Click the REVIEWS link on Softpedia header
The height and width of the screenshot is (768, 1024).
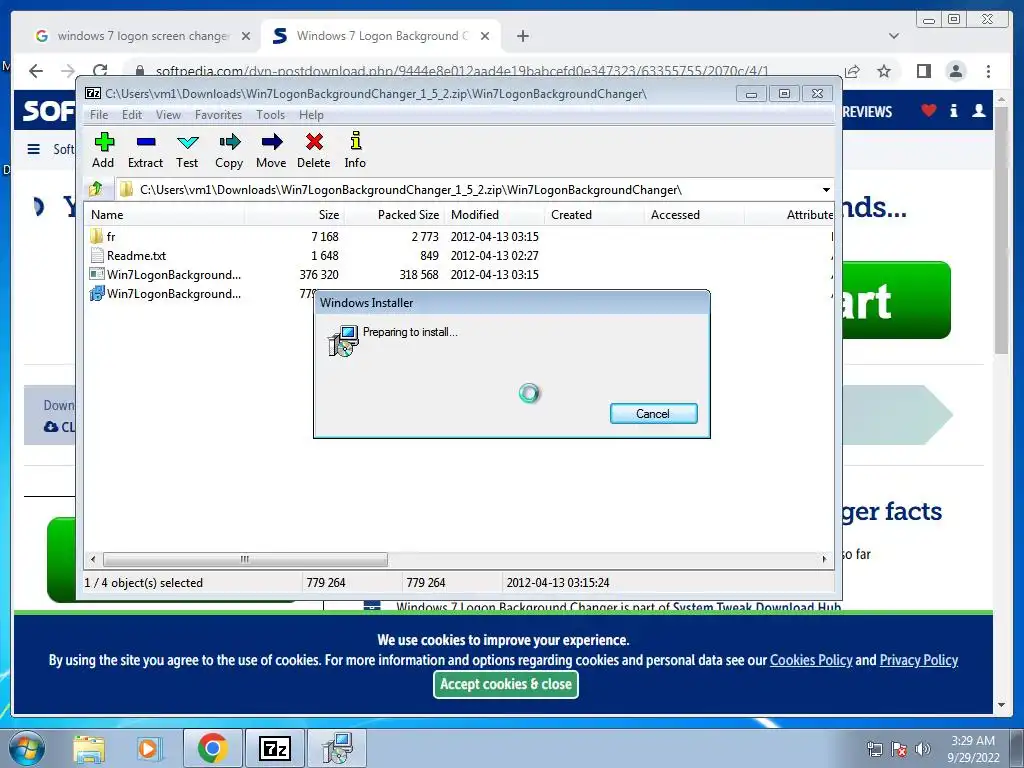[867, 112]
